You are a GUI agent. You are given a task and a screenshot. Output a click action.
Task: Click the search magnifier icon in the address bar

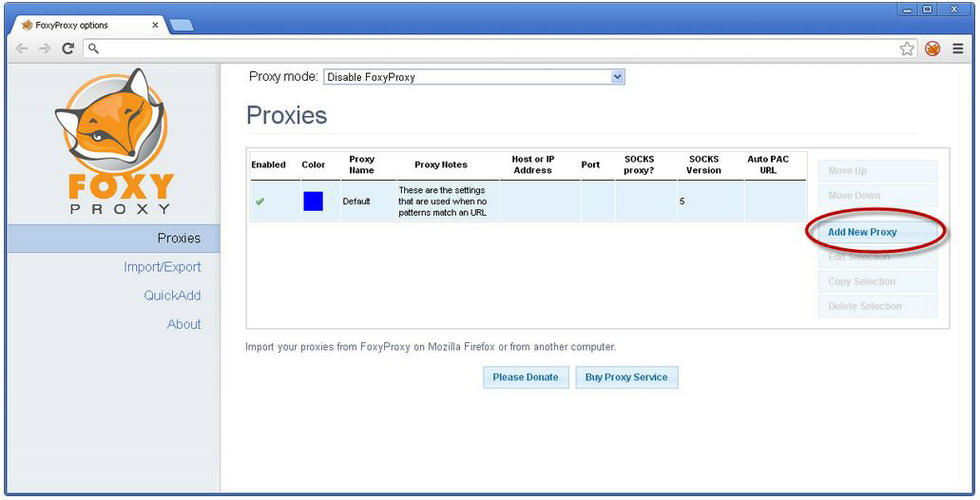[x=93, y=49]
